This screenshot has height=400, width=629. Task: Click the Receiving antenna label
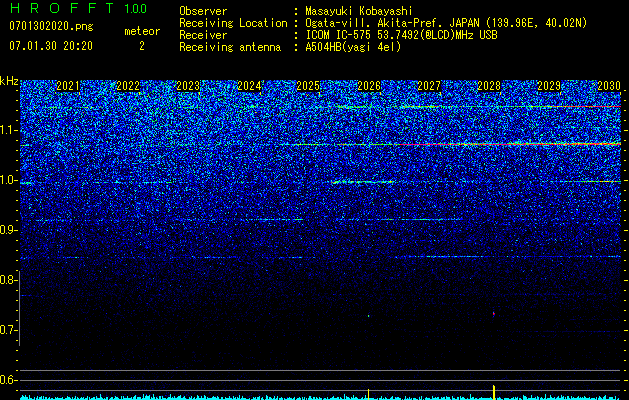click(x=230, y=47)
